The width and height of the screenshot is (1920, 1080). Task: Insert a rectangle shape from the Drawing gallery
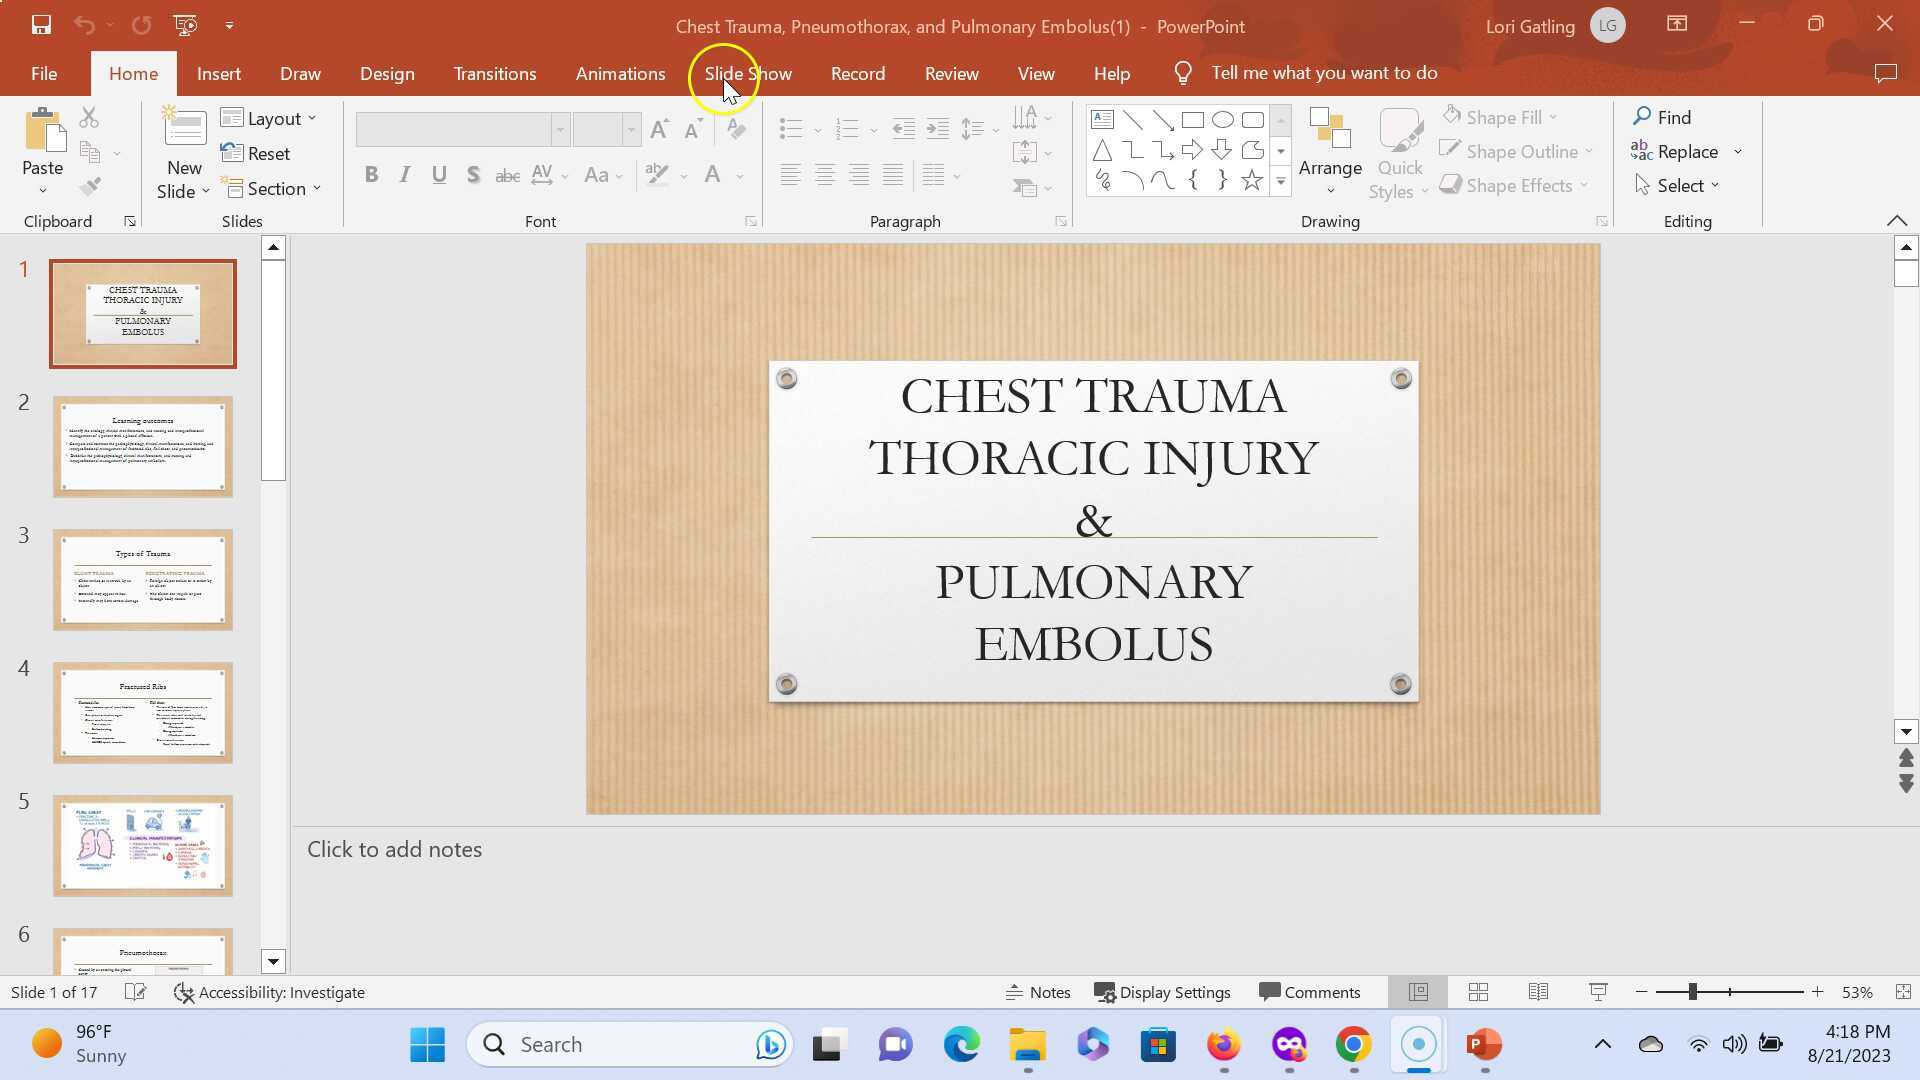[x=1192, y=119]
